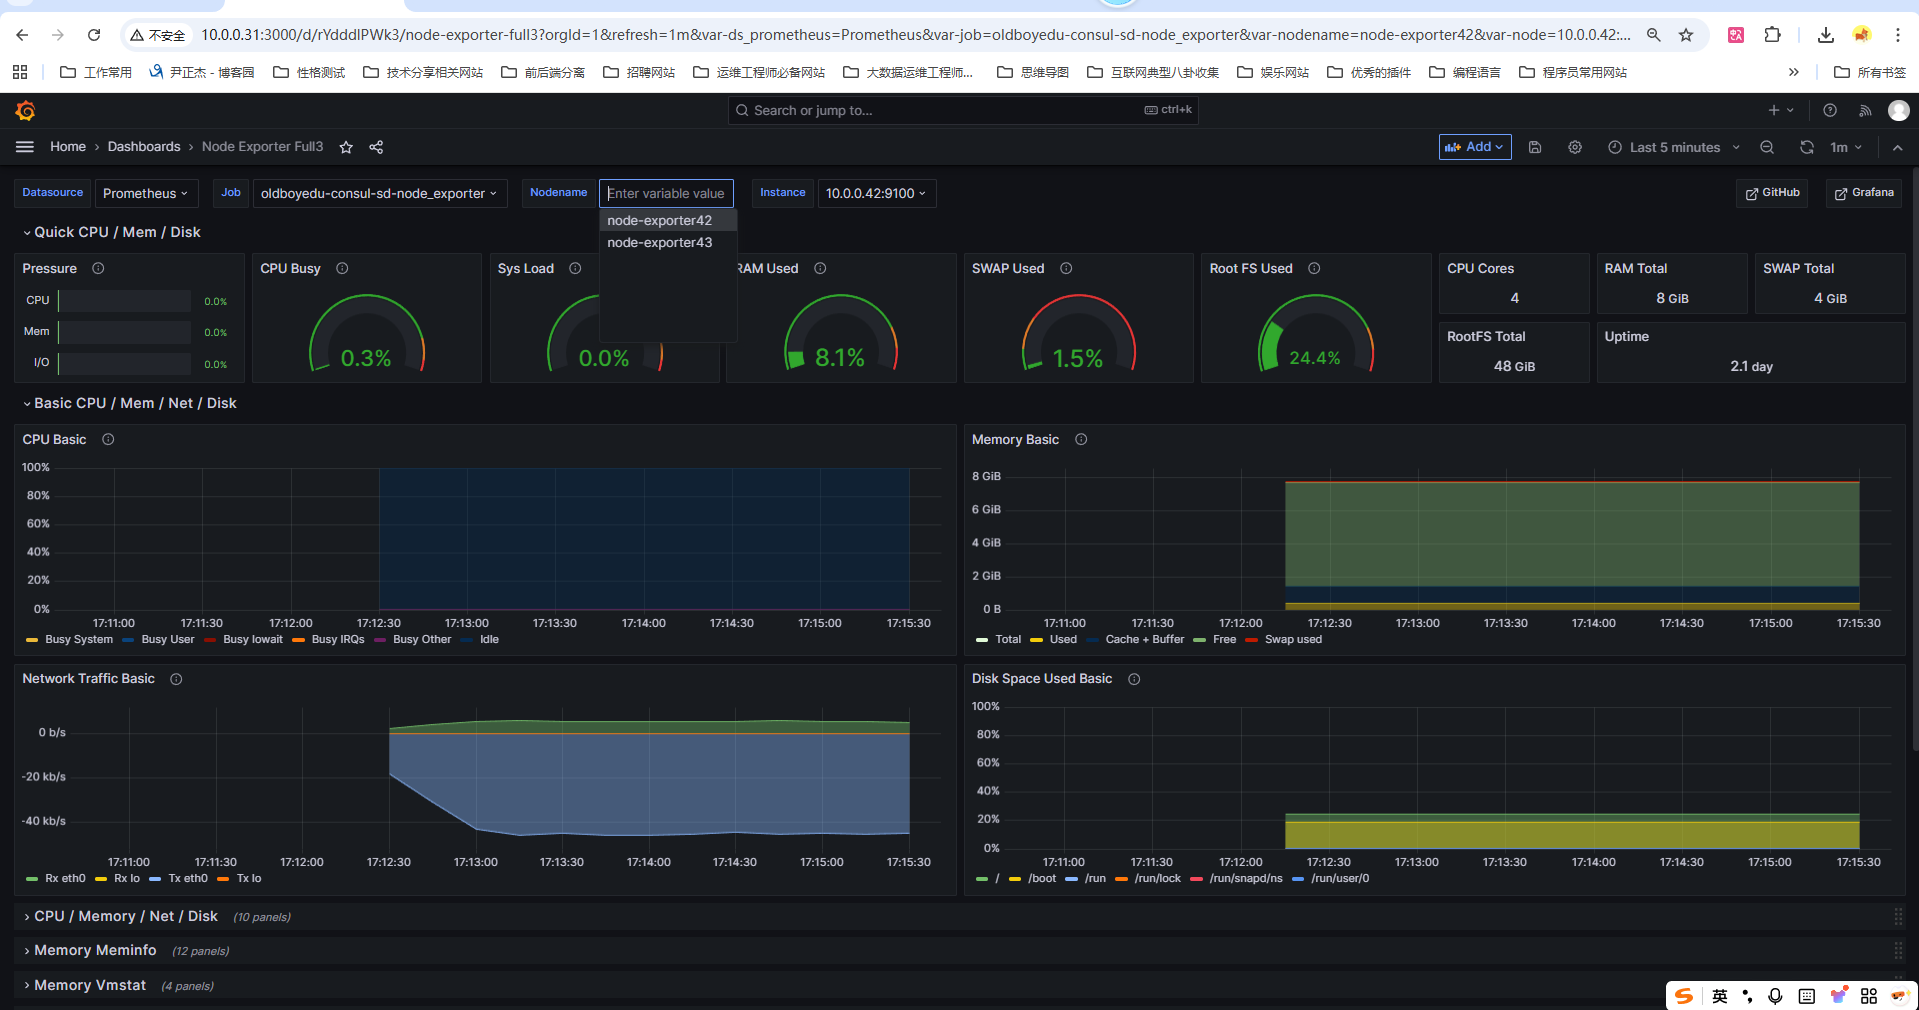Go to Dashboards breadcrumb

(x=144, y=147)
